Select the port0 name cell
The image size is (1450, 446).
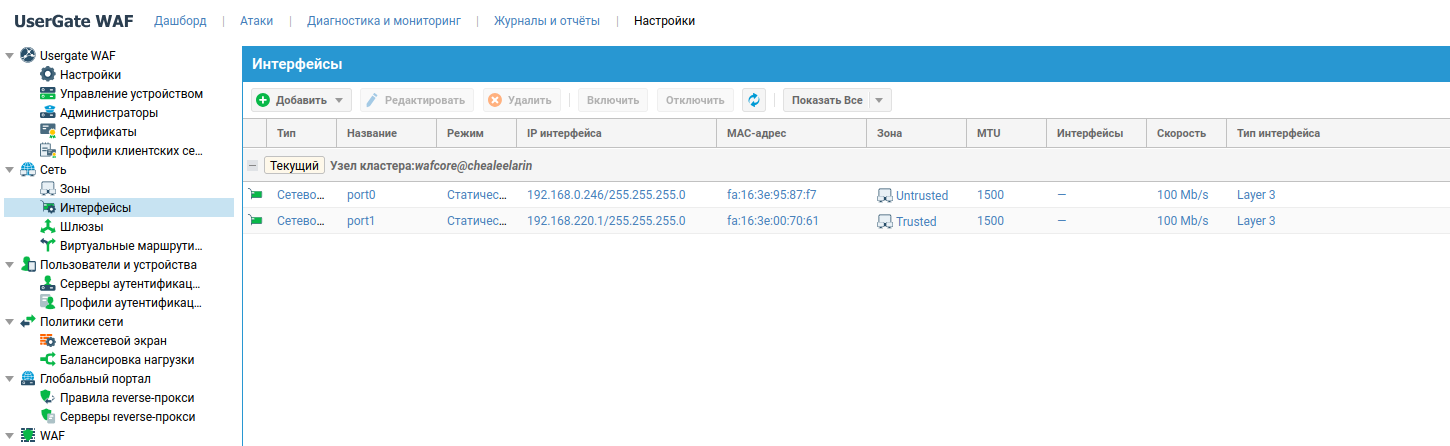[361, 195]
